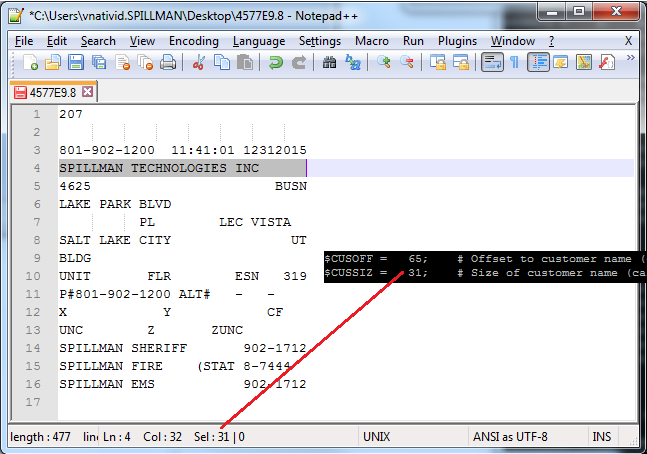
Task: Open a file using folder icon
Action: pyautogui.click(x=53, y=62)
